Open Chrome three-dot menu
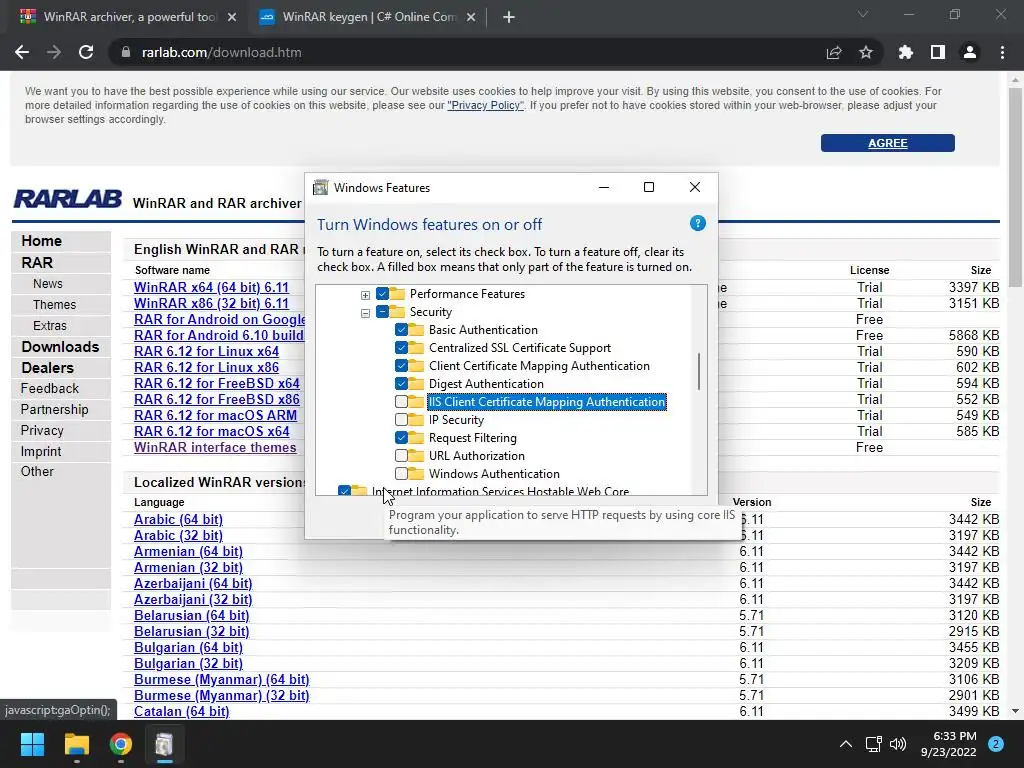Viewport: 1024px width, 768px height. (1002, 52)
